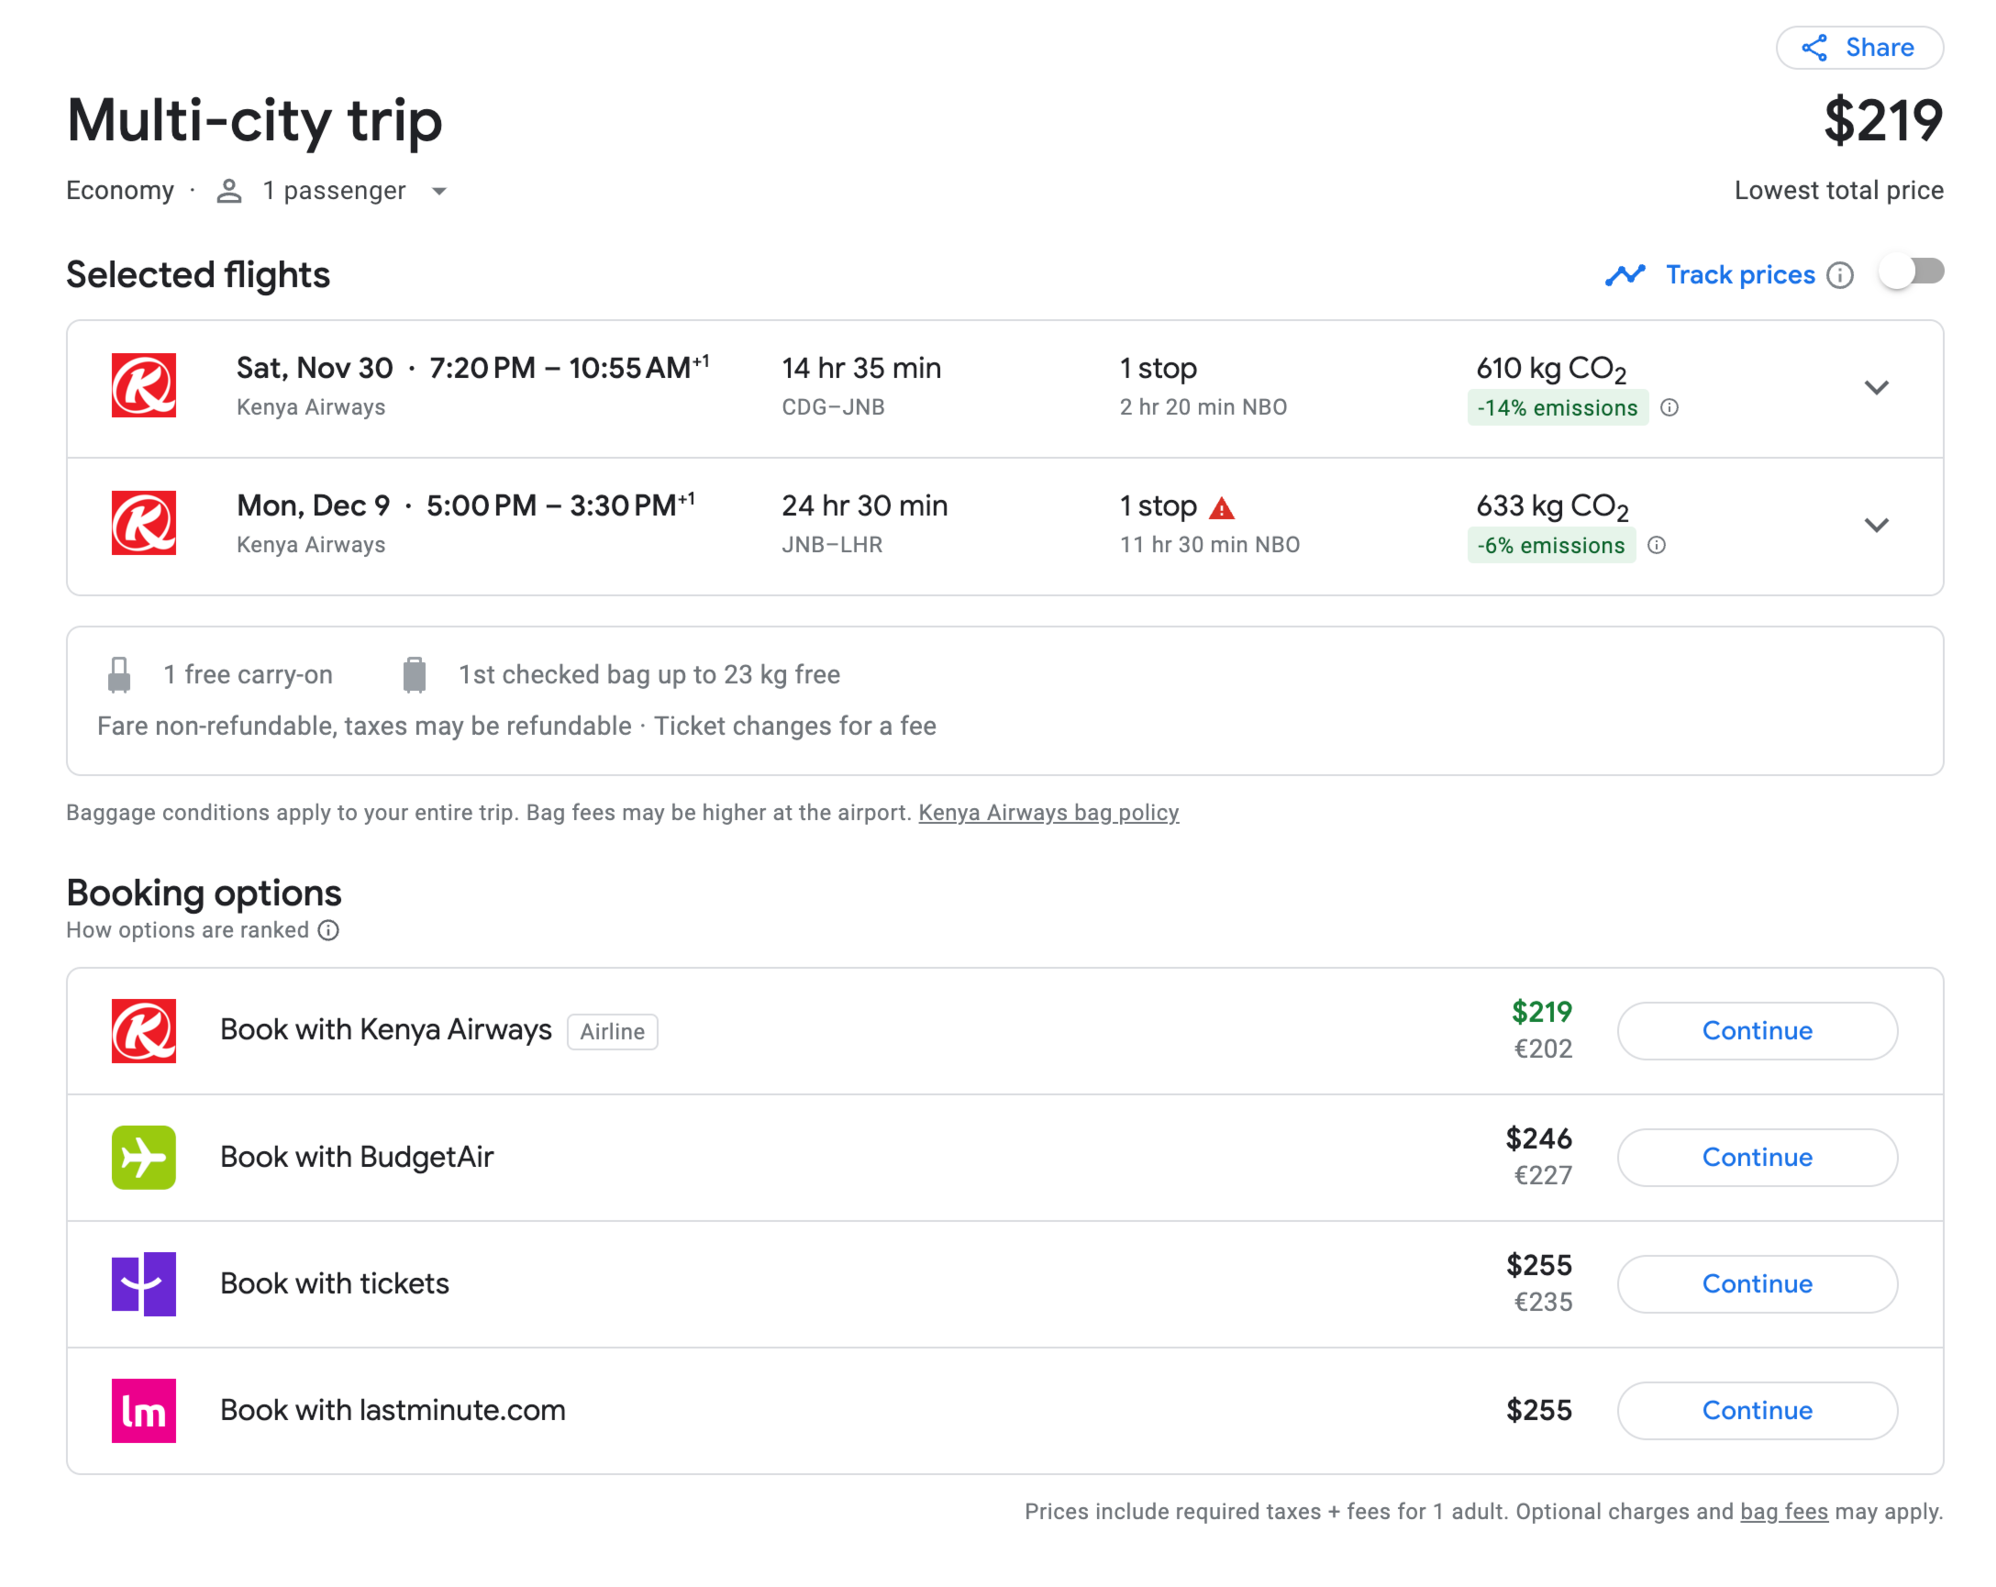Click red warning icon on 1 stop

coord(1221,508)
